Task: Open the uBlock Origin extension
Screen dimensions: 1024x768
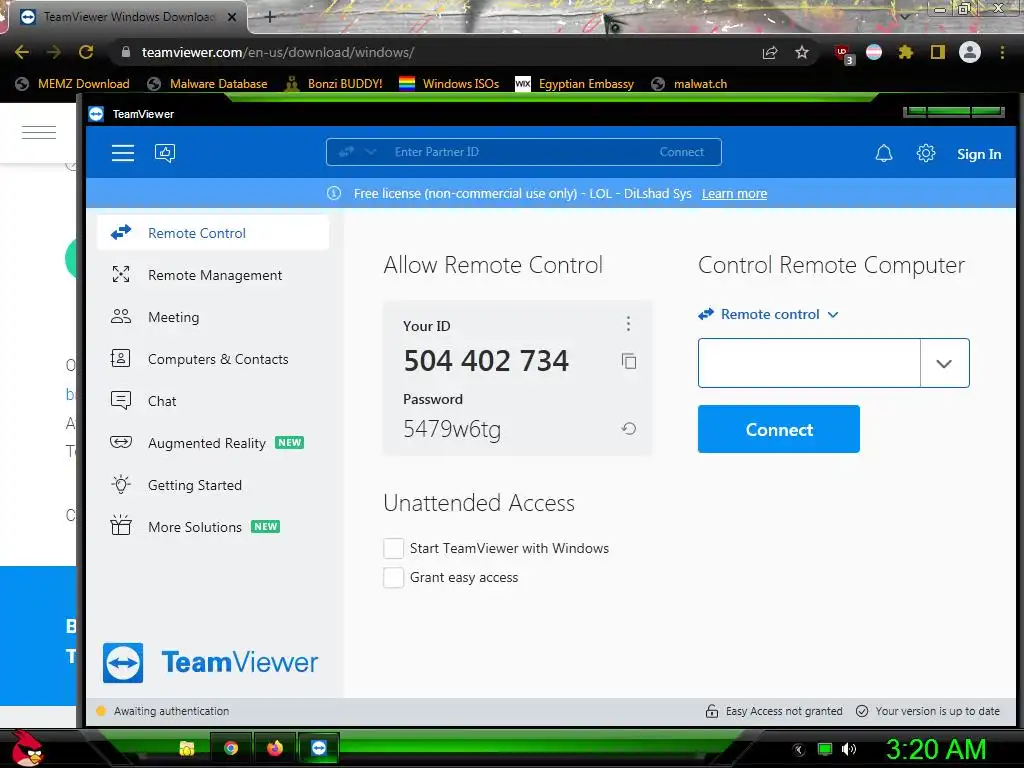Action: point(843,54)
